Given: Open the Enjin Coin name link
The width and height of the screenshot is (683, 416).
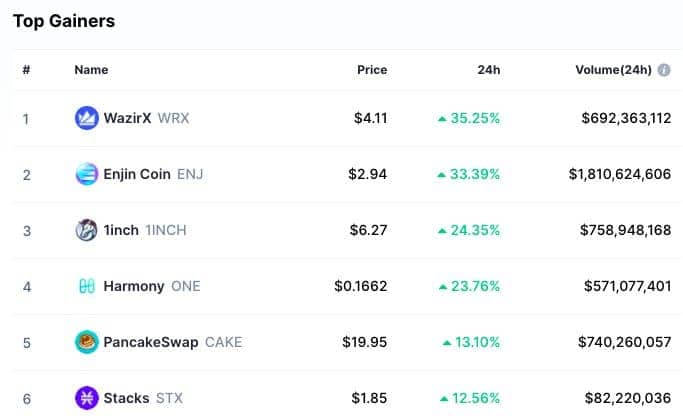Looking at the screenshot, I should (137, 174).
